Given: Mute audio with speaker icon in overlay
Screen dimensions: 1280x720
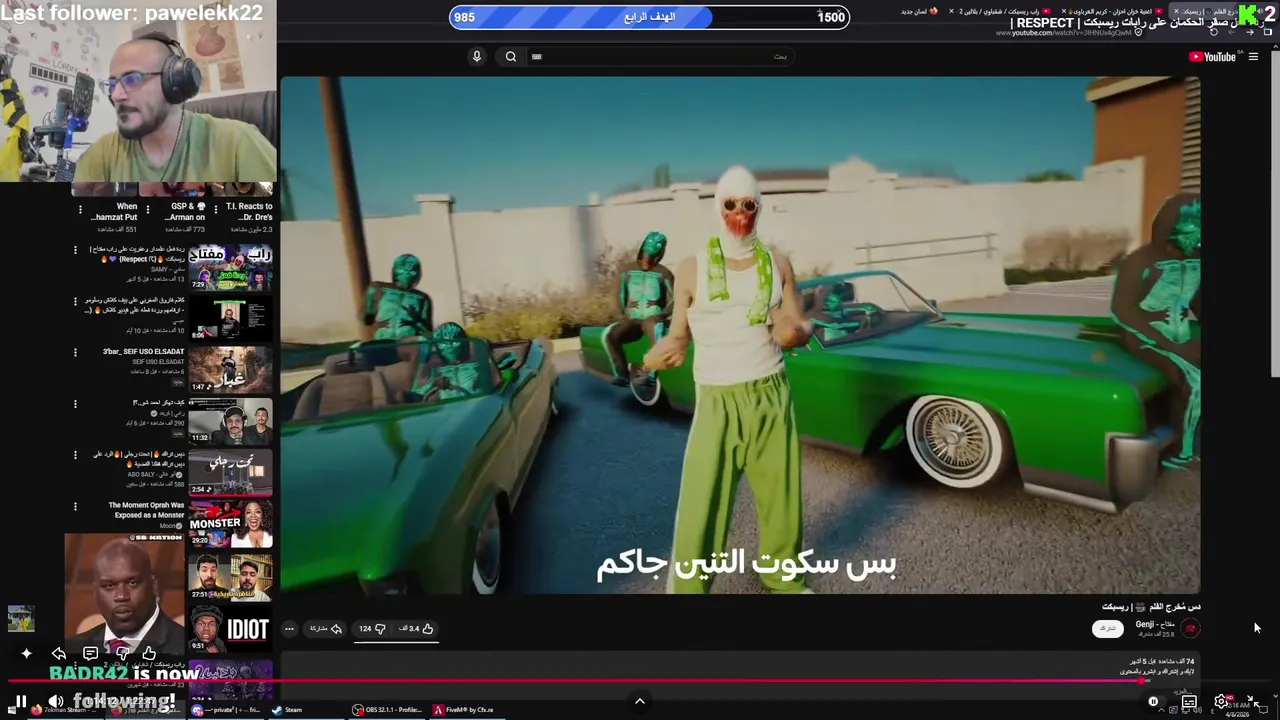Looking at the screenshot, I should [57, 701].
